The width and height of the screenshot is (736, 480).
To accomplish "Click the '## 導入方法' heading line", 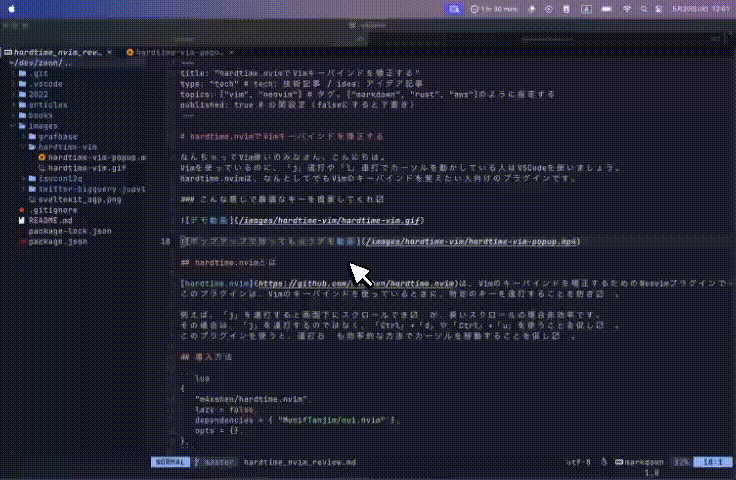I will click(206, 357).
